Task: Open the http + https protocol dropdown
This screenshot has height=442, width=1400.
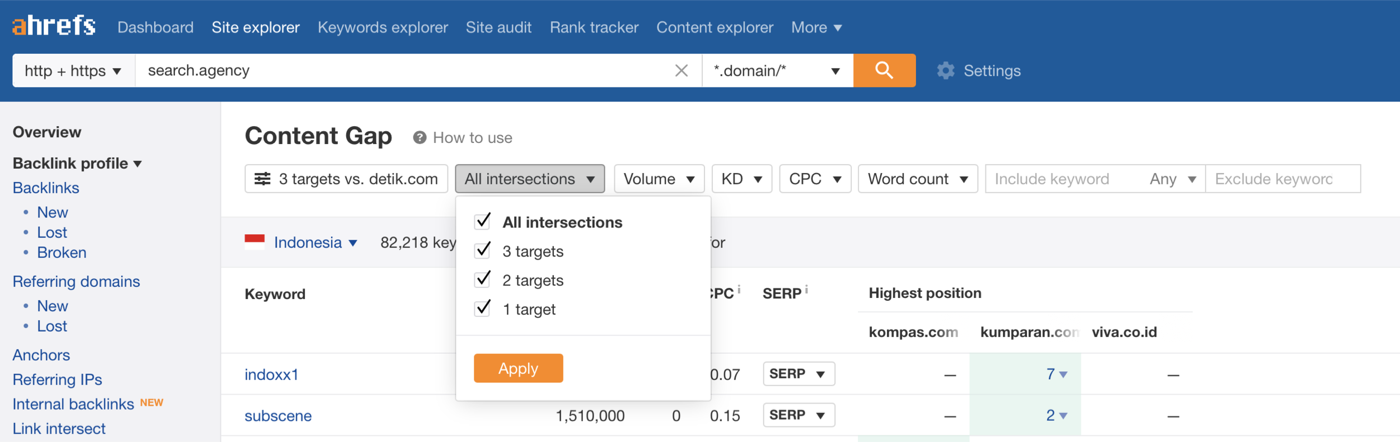Action: [73, 70]
